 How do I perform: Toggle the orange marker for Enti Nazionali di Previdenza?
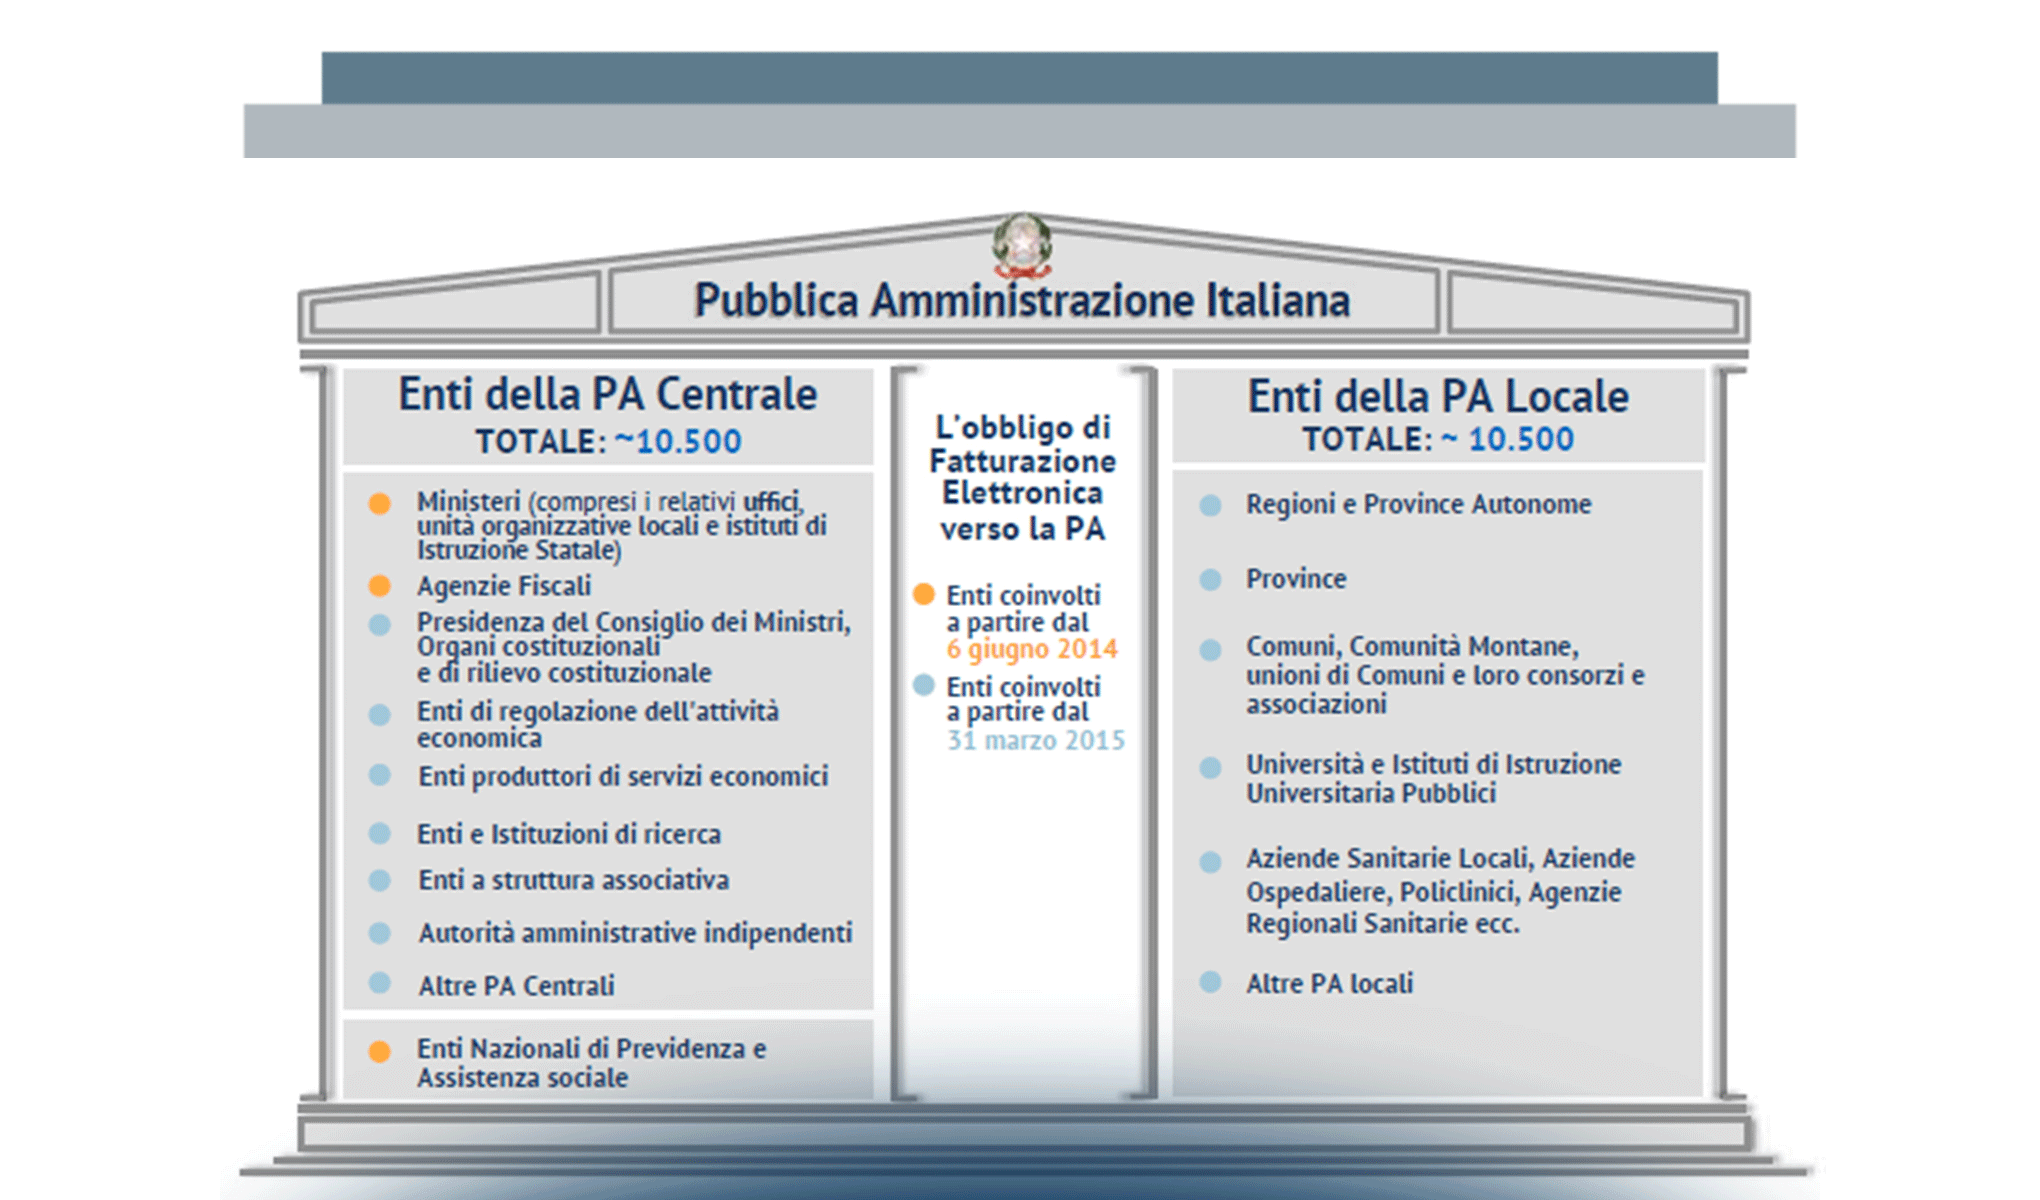pyautogui.click(x=380, y=1051)
